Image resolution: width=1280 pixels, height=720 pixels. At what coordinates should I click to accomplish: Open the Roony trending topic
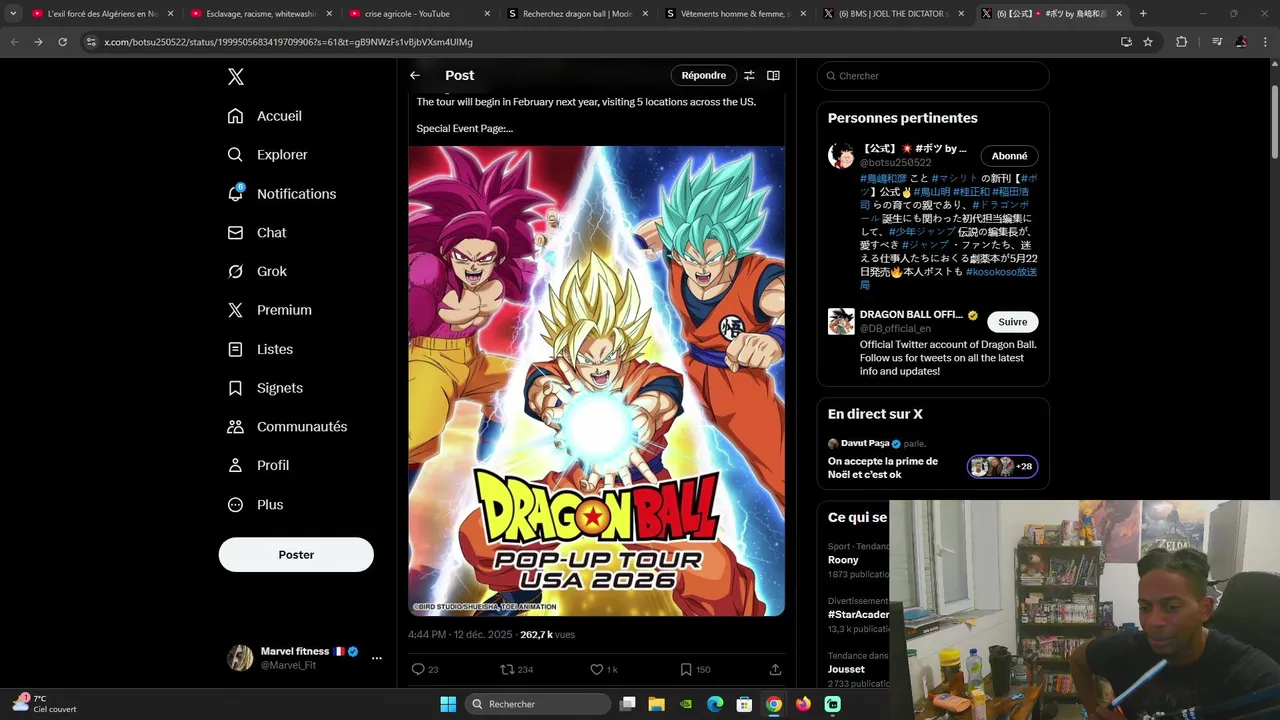[843, 560]
